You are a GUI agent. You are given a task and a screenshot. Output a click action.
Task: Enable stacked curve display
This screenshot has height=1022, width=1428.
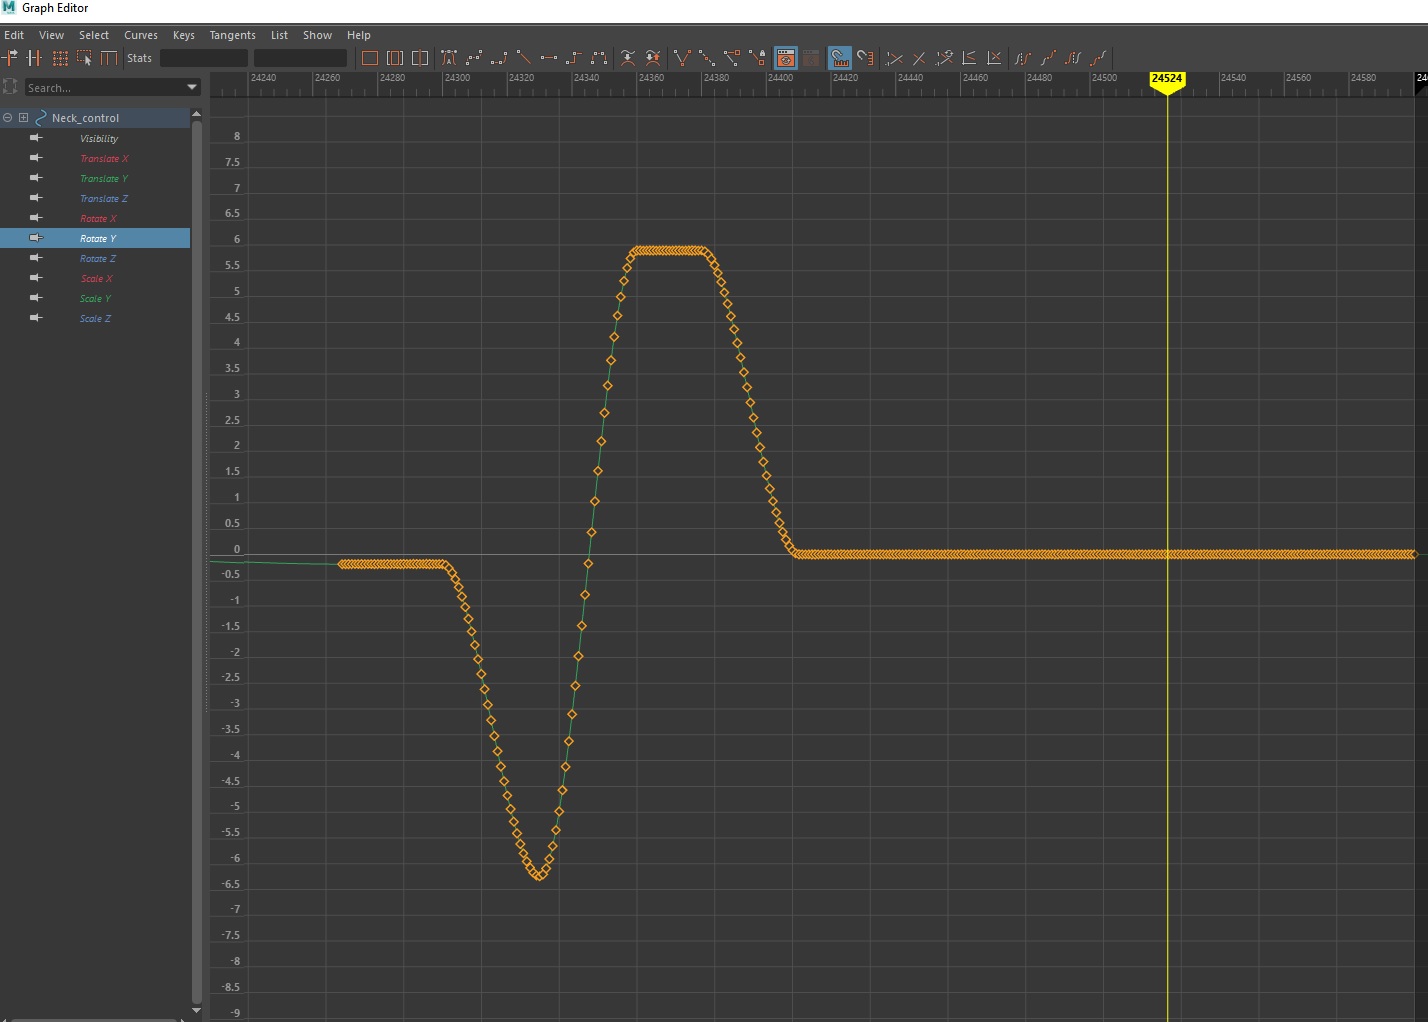(969, 58)
